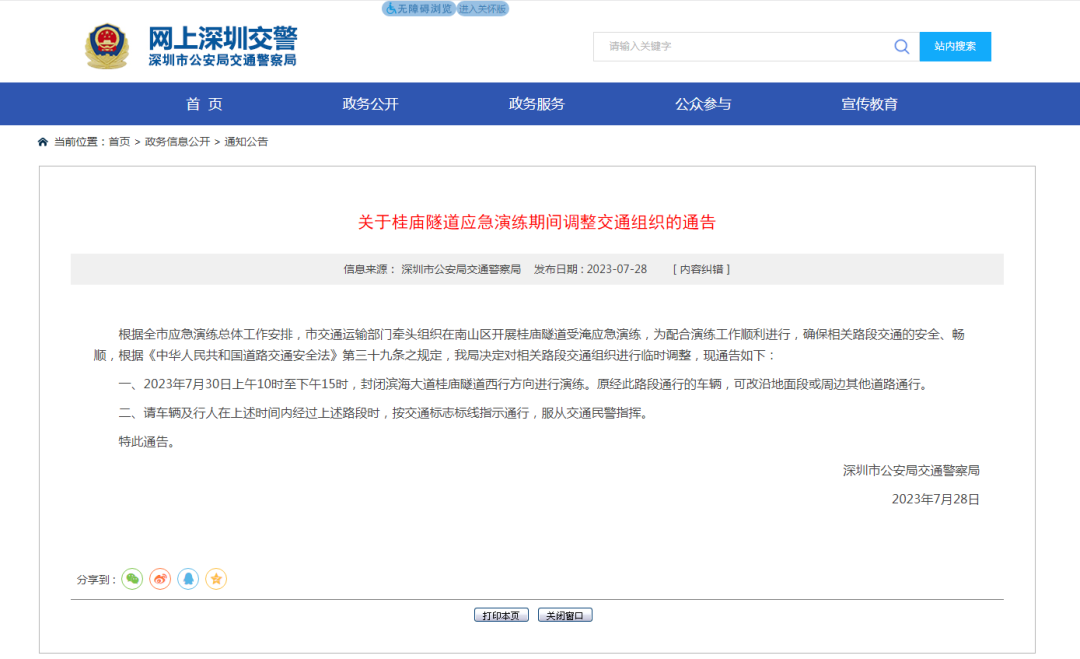The width and height of the screenshot is (1080, 659).
Task: Open the 宣传教育 navigation menu
Action: point(869,104)
